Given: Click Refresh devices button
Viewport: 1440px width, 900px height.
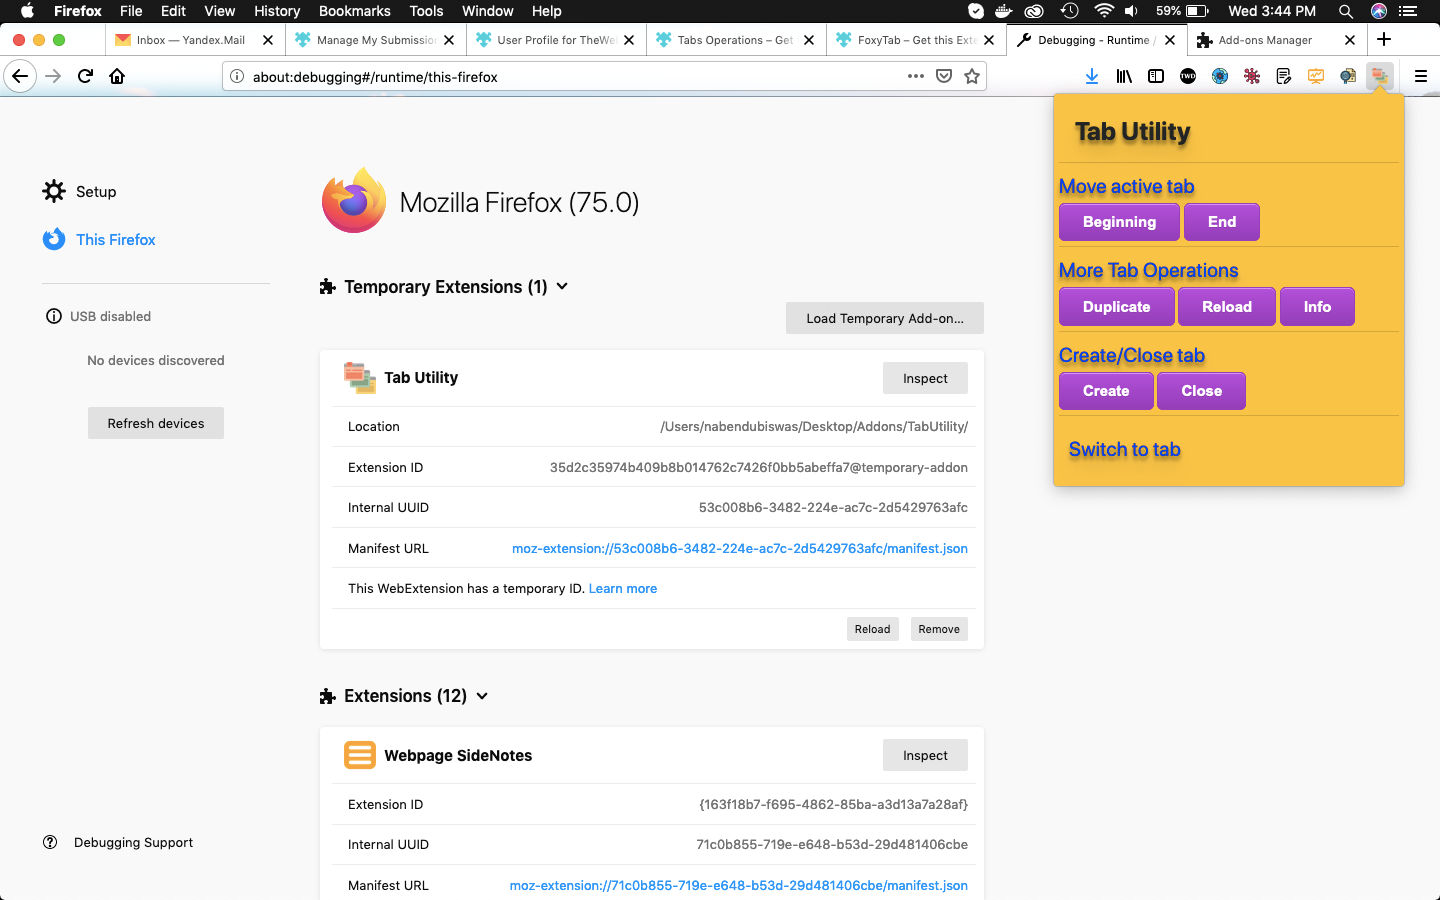Looking at the screenshot, I should pos(156,423).
